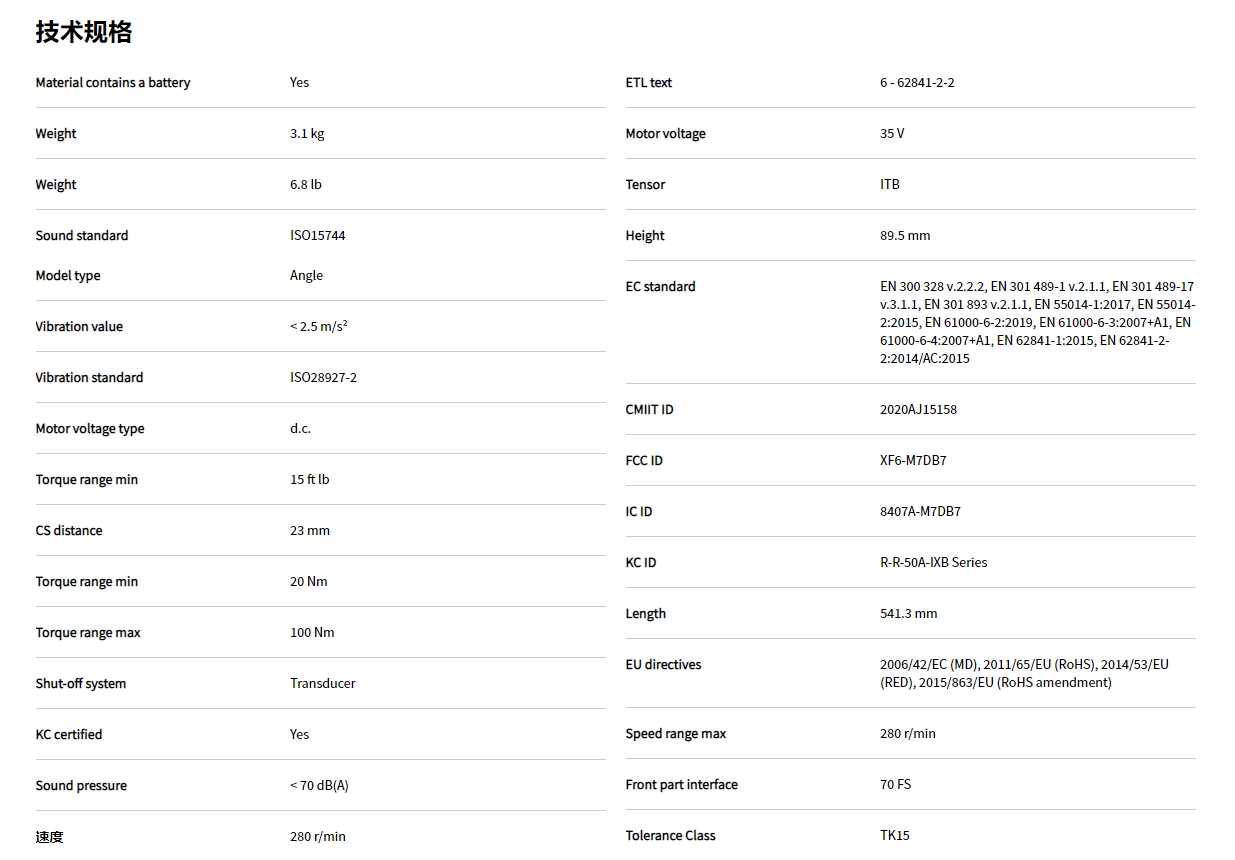Viewport: 1235px width, 860px height.
Task: Click the Front part interface value 70 FS
Action: [x=895, y=784]
